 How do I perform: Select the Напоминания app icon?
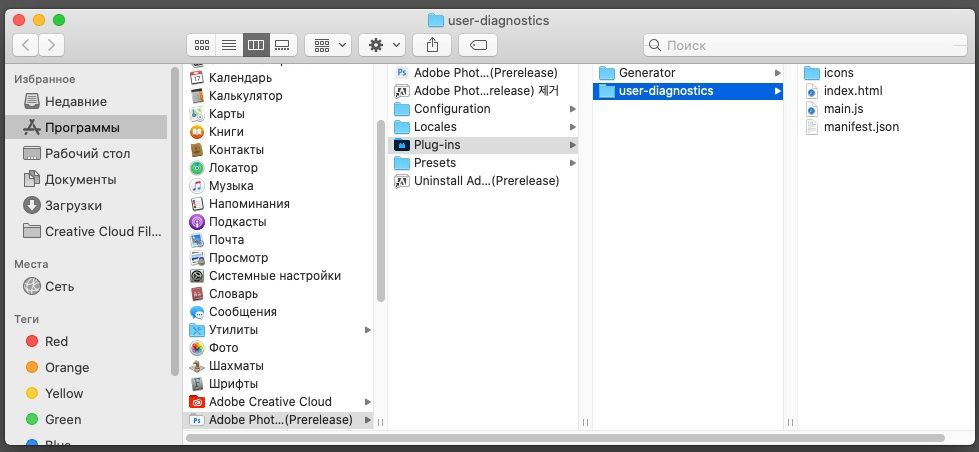tap(197, 204)
